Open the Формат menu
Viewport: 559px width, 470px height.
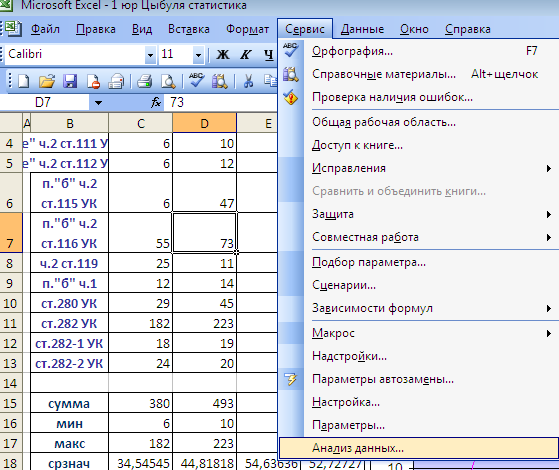coord(247,29)
